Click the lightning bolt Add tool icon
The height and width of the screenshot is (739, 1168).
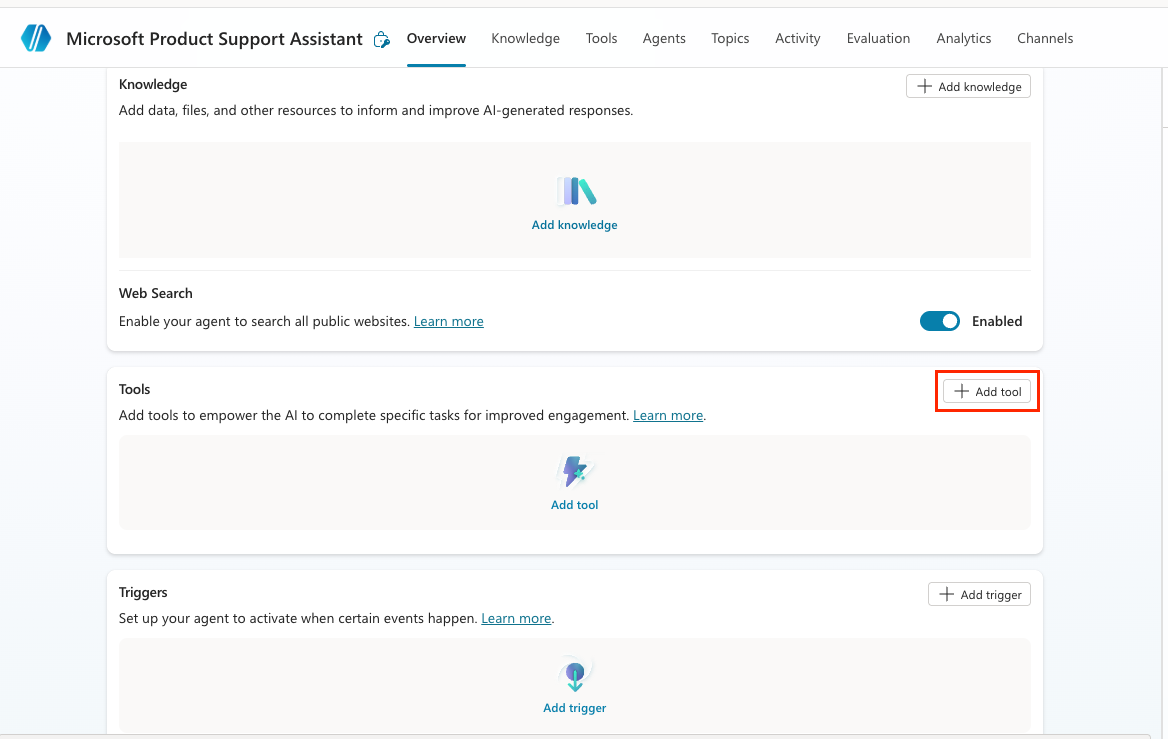(575, 471)
